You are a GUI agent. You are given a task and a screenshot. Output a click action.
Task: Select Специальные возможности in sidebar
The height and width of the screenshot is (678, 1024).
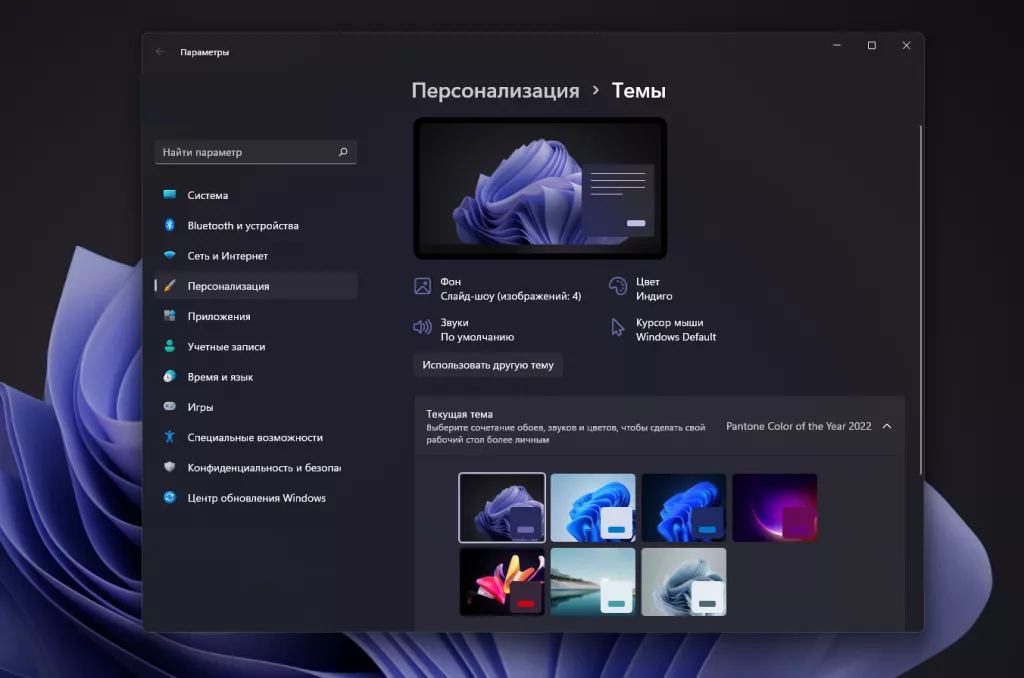(254, 438)
